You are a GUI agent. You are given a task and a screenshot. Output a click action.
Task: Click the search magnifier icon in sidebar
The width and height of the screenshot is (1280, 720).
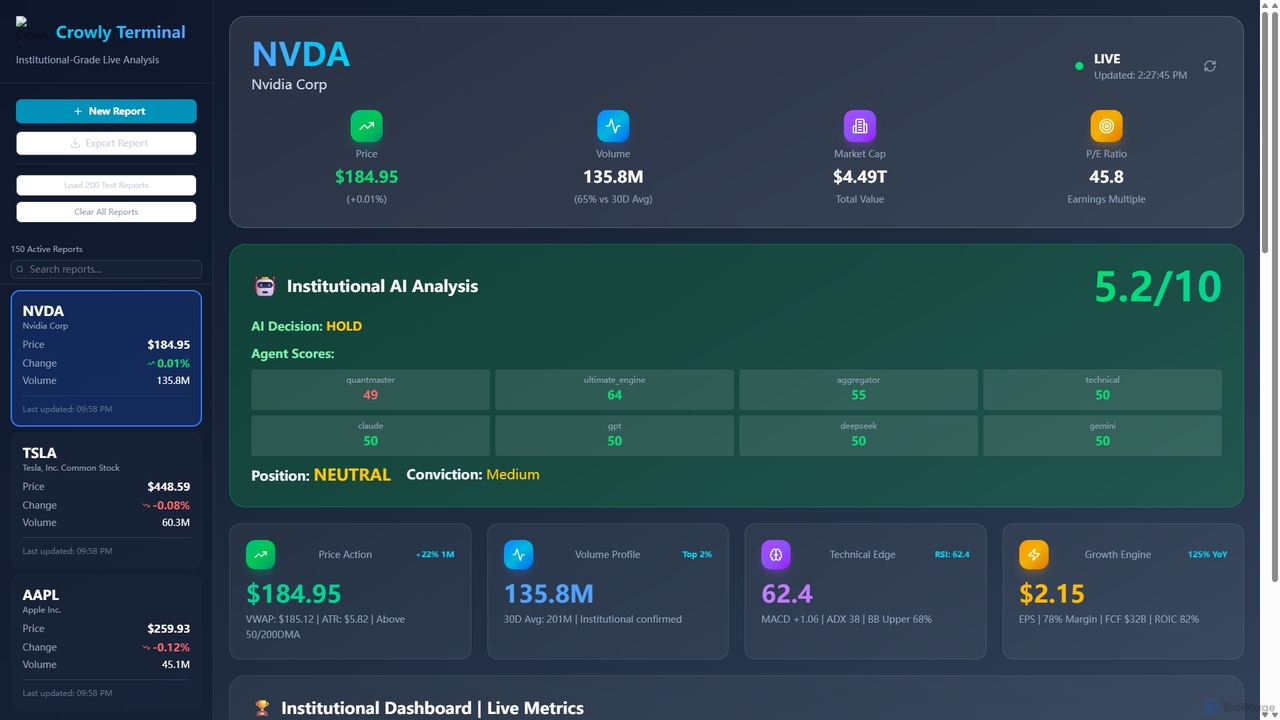coord(21,269)
